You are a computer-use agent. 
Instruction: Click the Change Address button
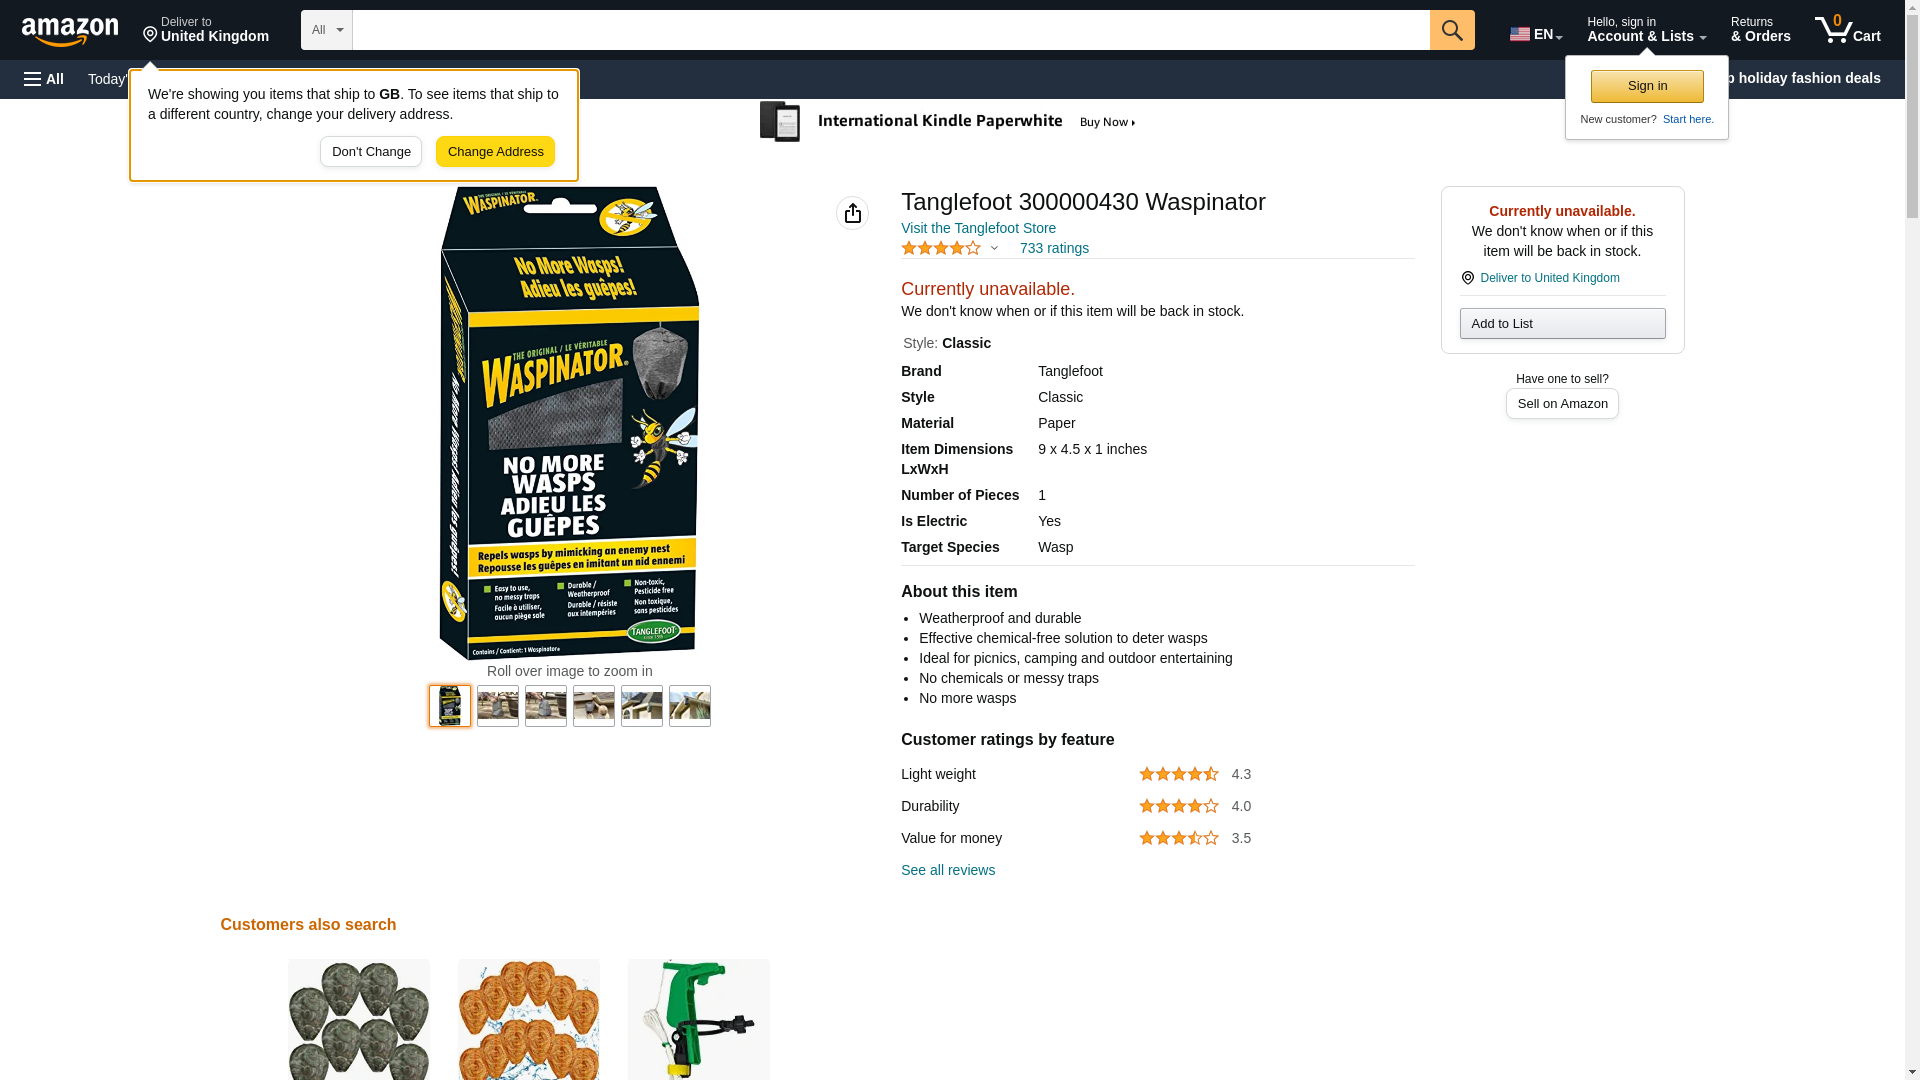pyautogui.click(x=495, y=152)
